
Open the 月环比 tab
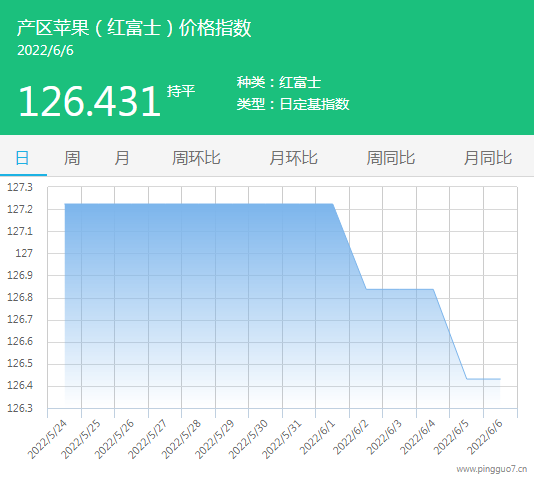pyautogui.click(x=294, y=158)
